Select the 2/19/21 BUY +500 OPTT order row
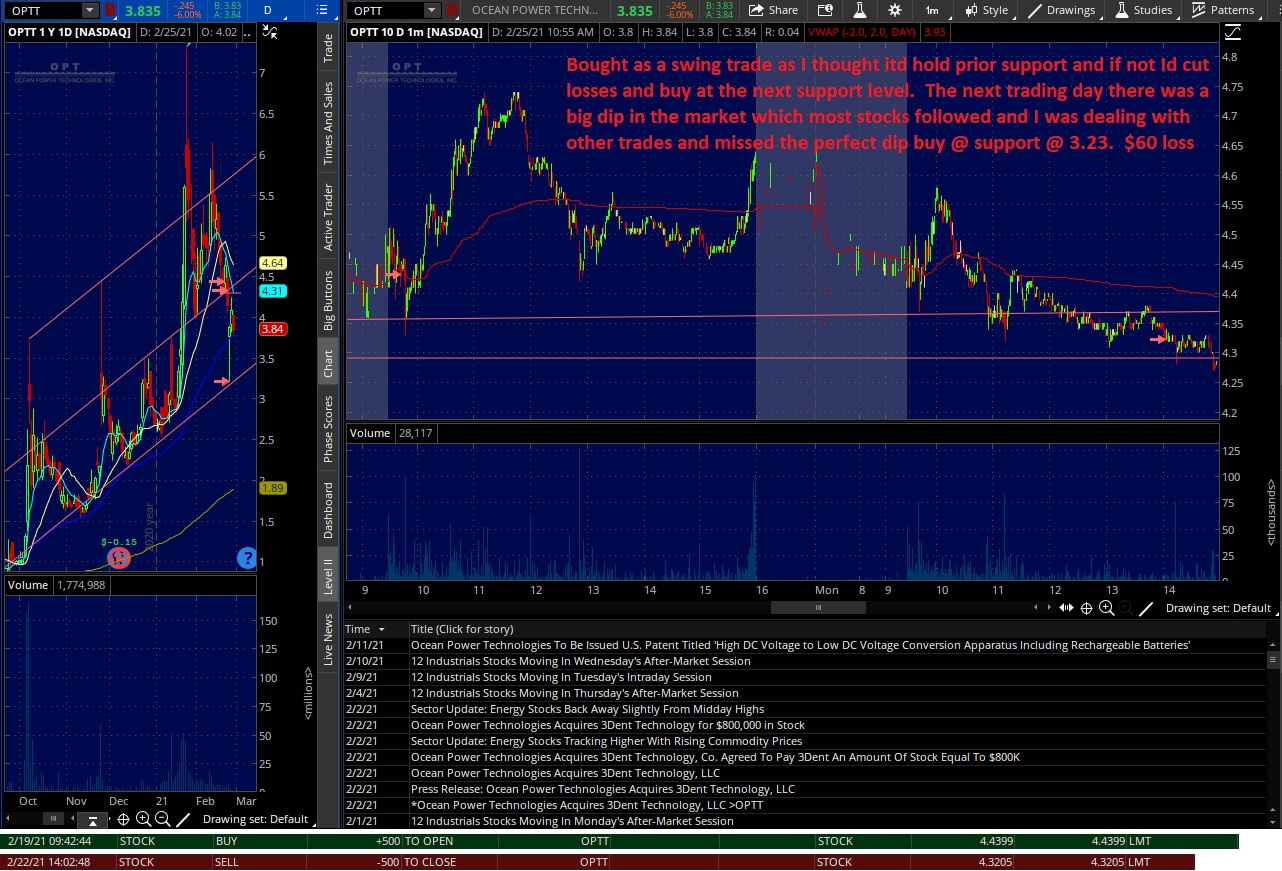 [620, 842]
